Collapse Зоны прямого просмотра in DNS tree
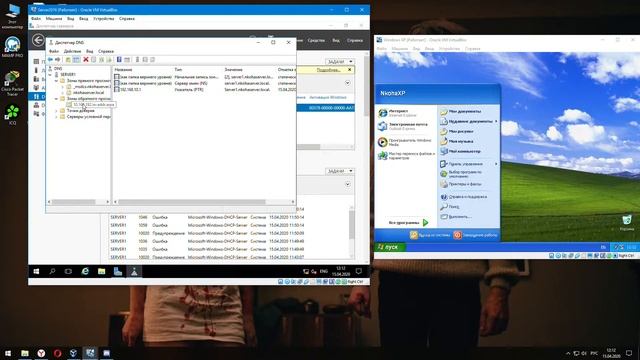This screenshot has height=360, width=640. click(x=56, y=81)
